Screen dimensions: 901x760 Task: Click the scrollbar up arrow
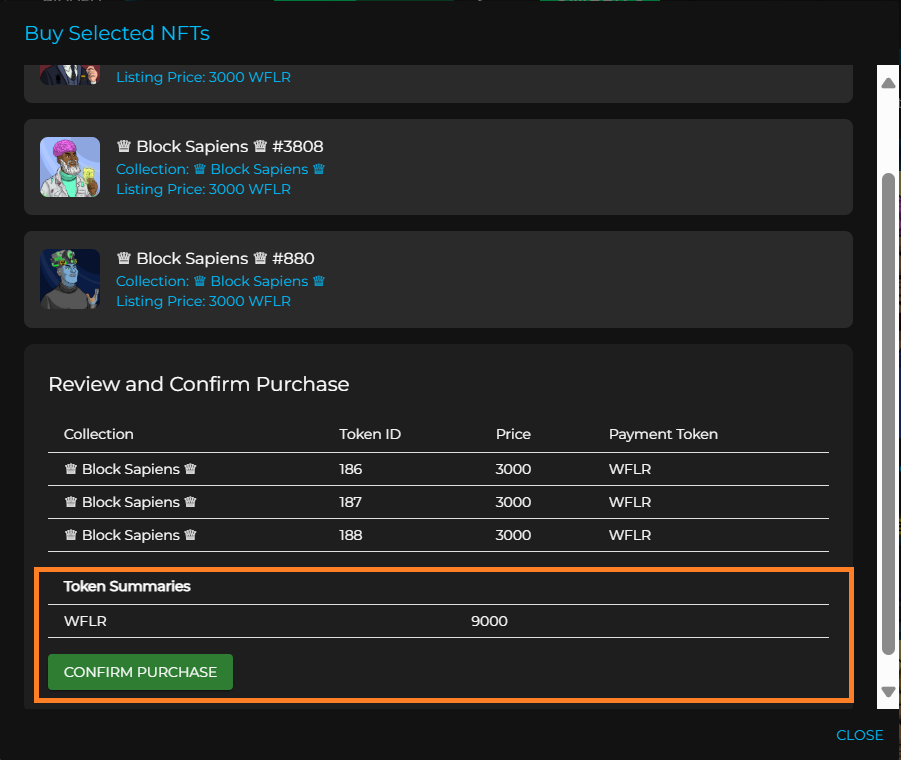(888, 83)
